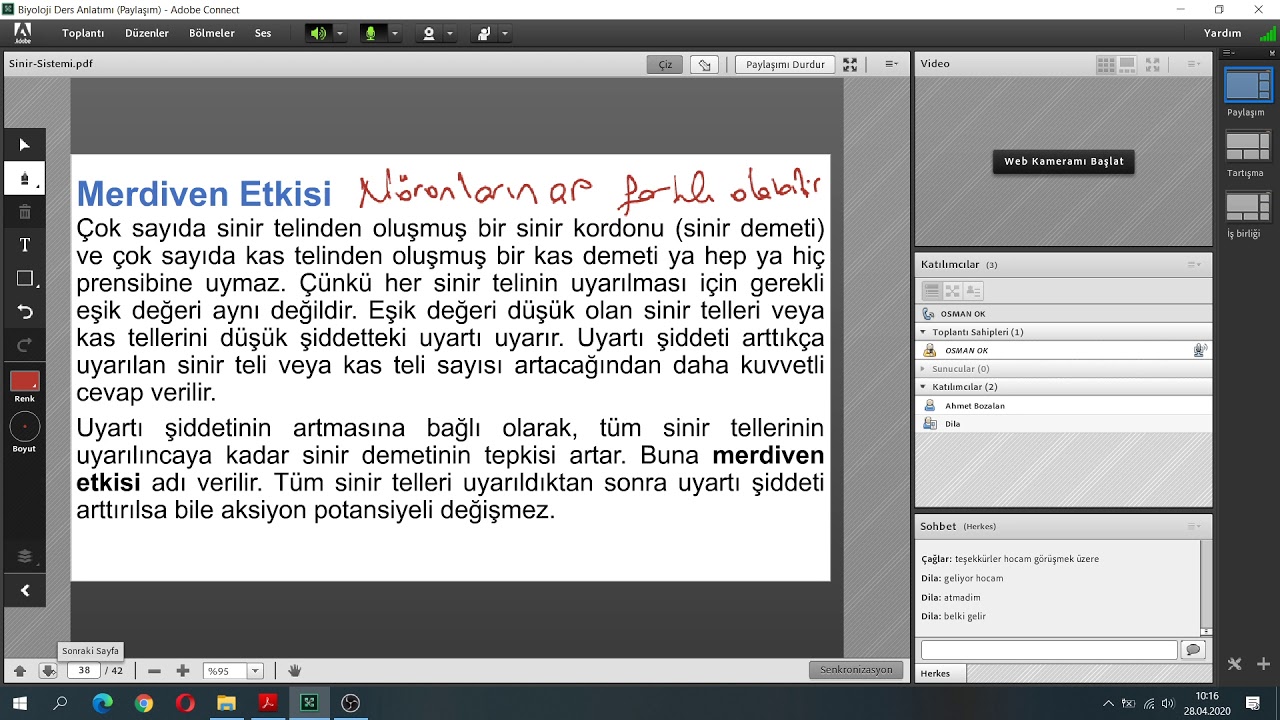Select the arrow pointer tool
This screenshot has width=1280, height=720.
tap(24, 145)
